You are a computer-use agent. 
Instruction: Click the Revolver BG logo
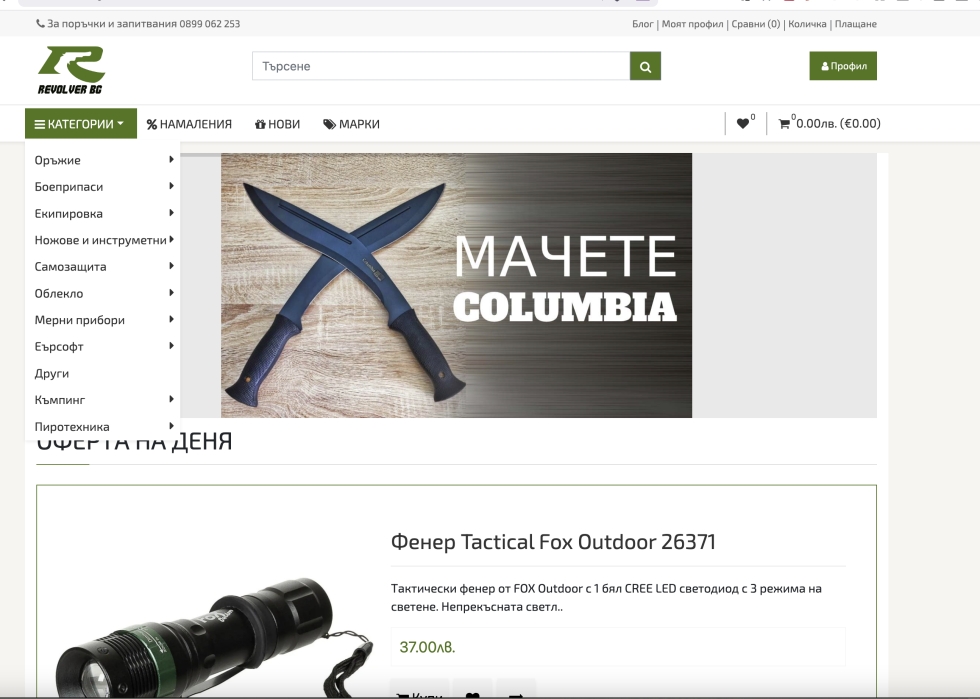click(71, 70)
